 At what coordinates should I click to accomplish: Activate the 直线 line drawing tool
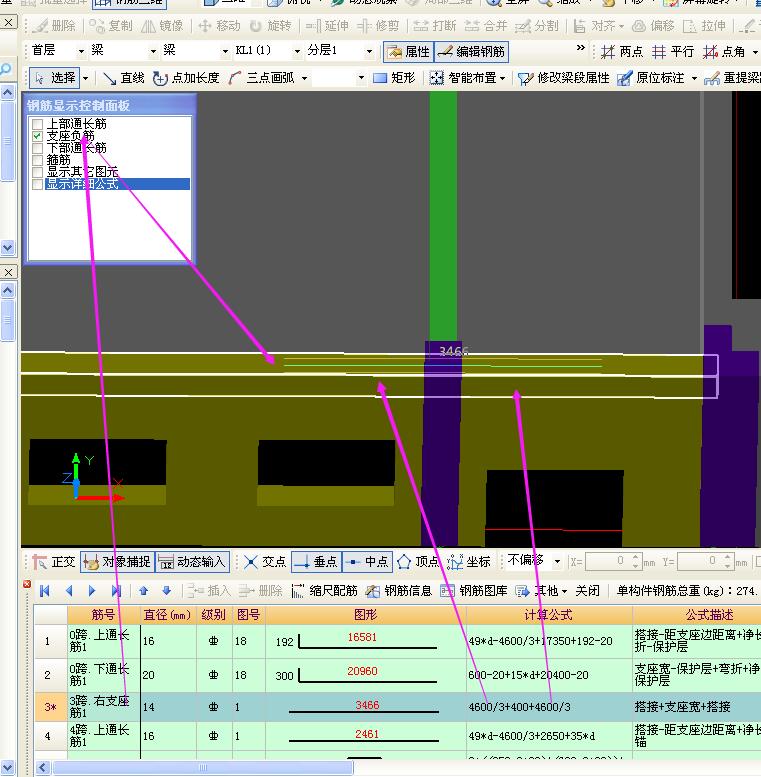pos(123,78)
